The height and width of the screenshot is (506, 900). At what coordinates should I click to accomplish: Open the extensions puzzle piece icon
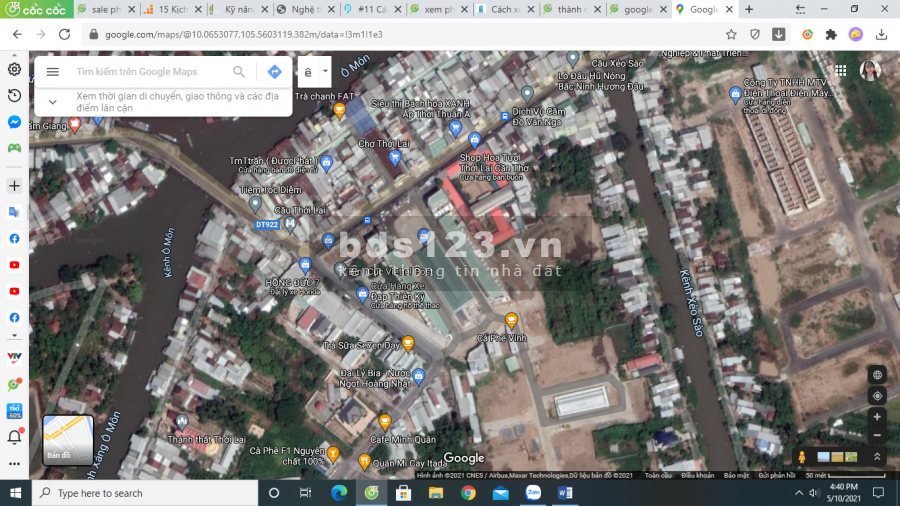point(831,34)
